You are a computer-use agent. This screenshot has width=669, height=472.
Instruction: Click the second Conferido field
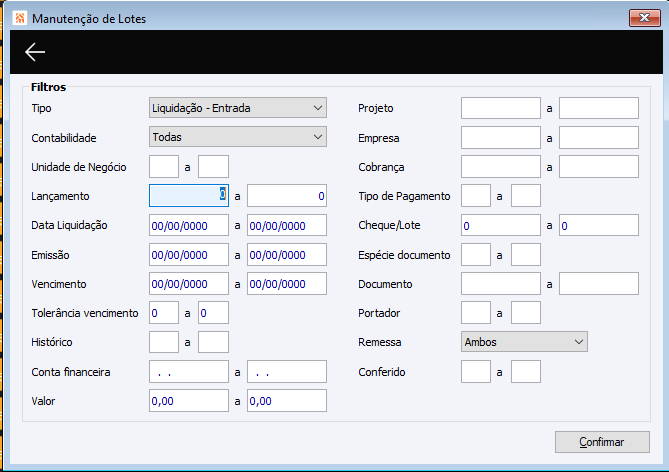[x=526, y=371]
